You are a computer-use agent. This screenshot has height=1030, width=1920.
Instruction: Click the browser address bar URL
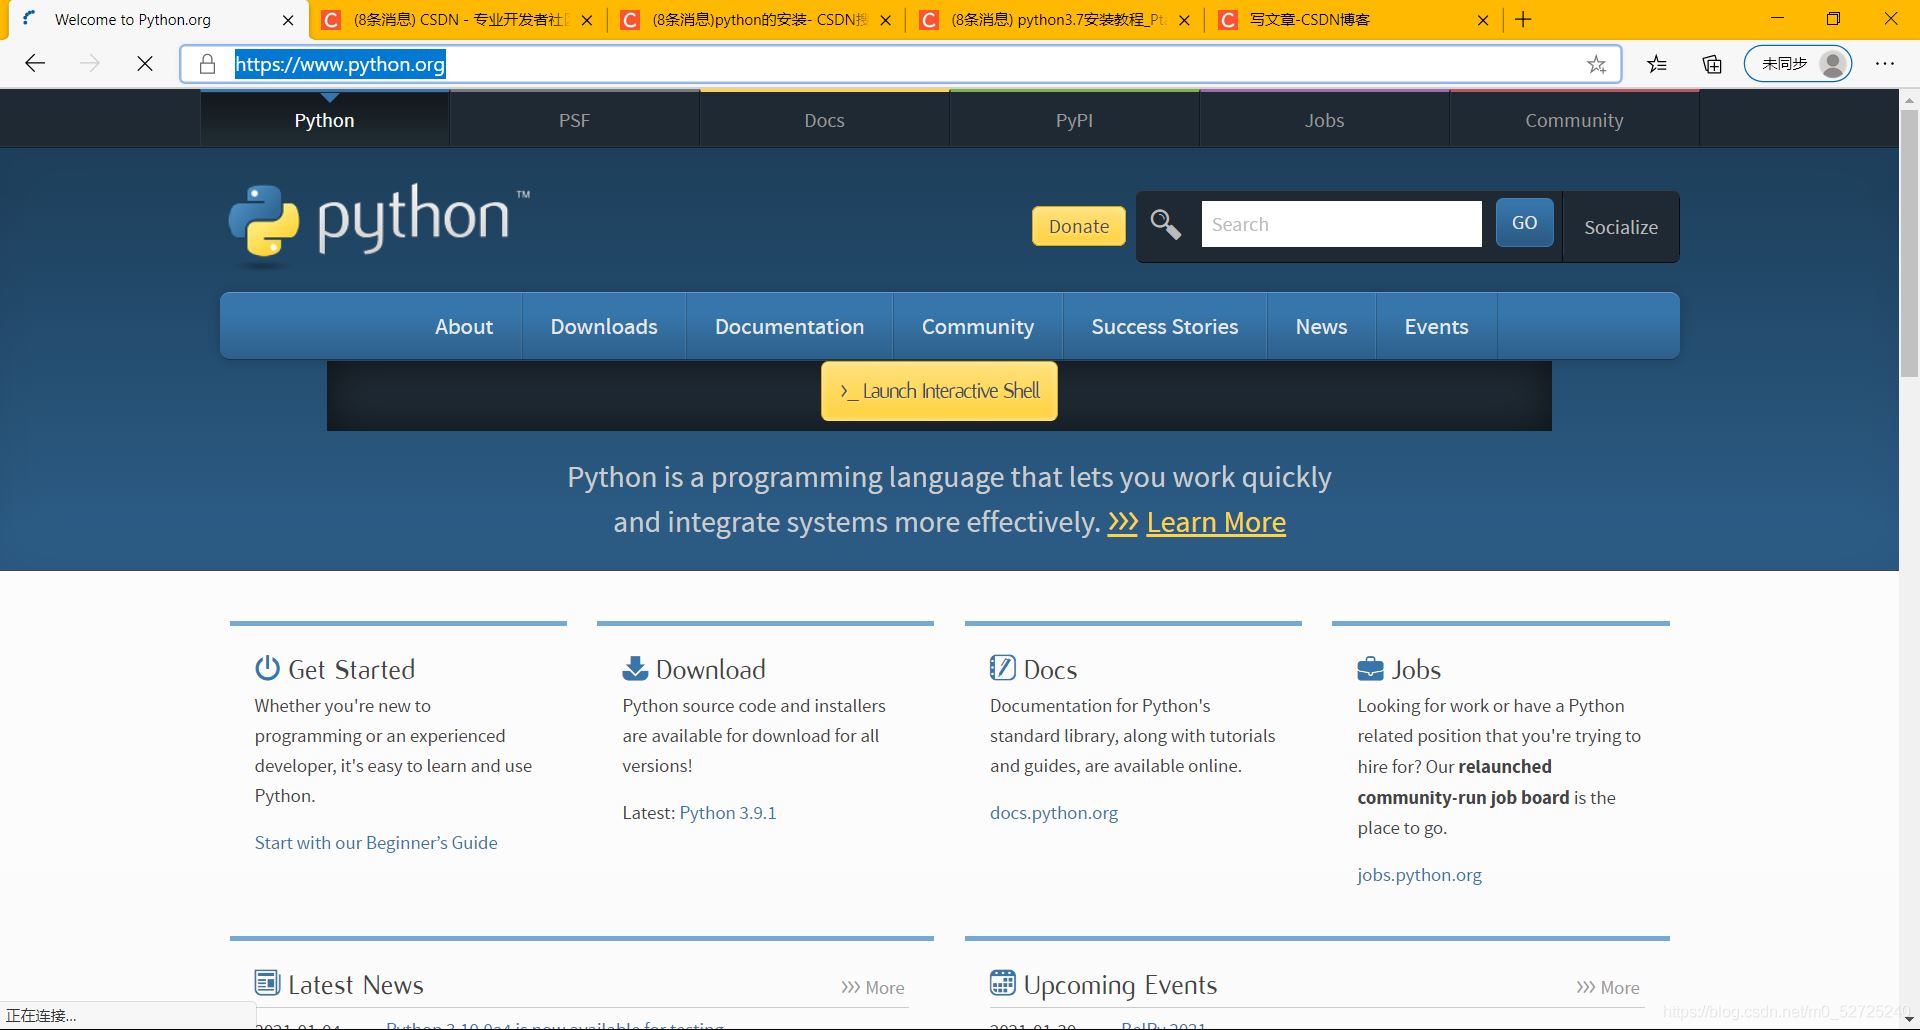click(340, 64)
